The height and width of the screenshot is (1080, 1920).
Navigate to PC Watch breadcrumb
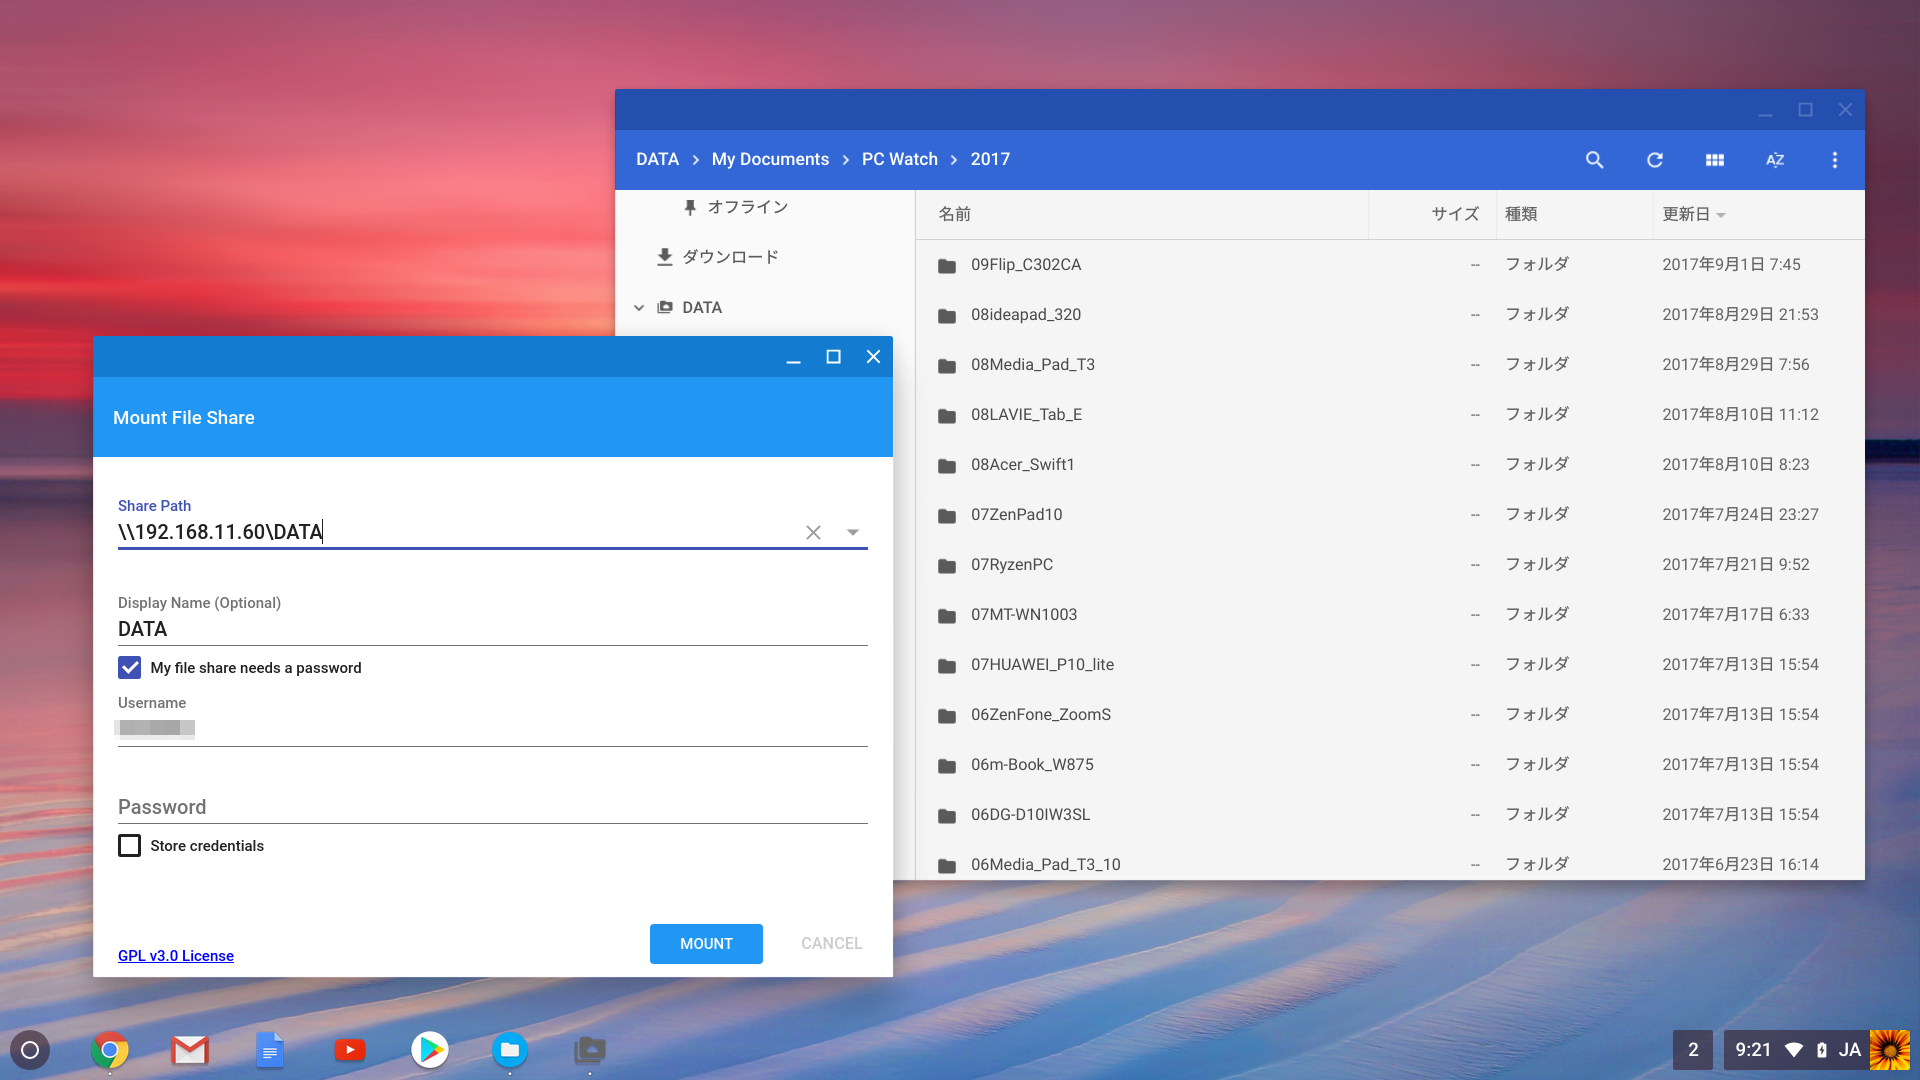coord(899,160)
